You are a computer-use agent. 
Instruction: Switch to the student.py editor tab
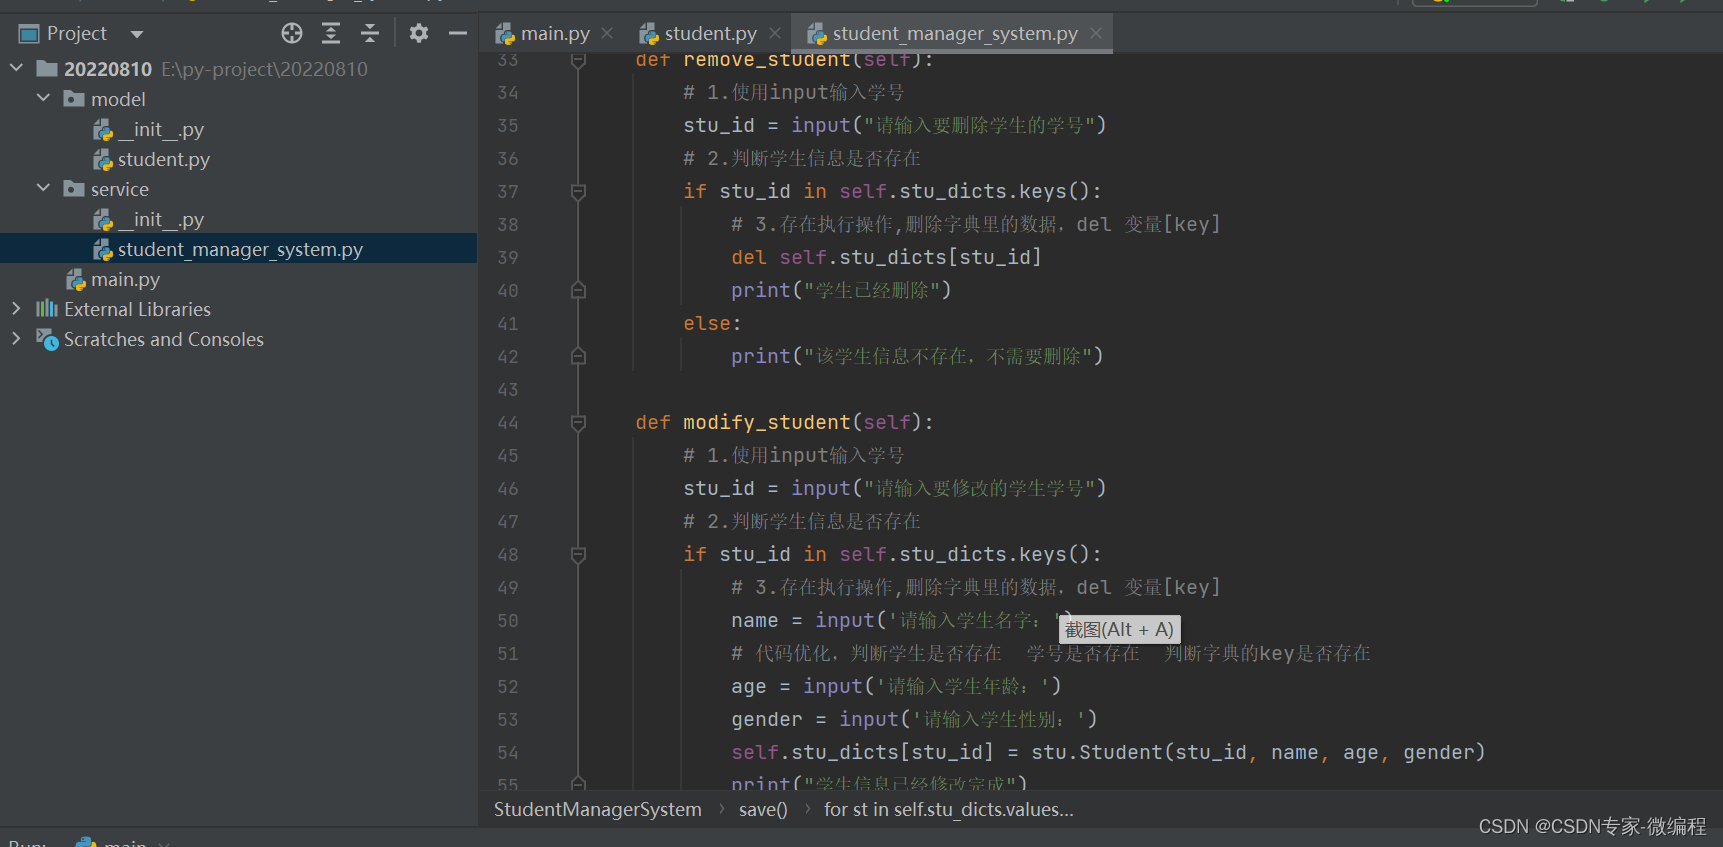tap(710, 34)
